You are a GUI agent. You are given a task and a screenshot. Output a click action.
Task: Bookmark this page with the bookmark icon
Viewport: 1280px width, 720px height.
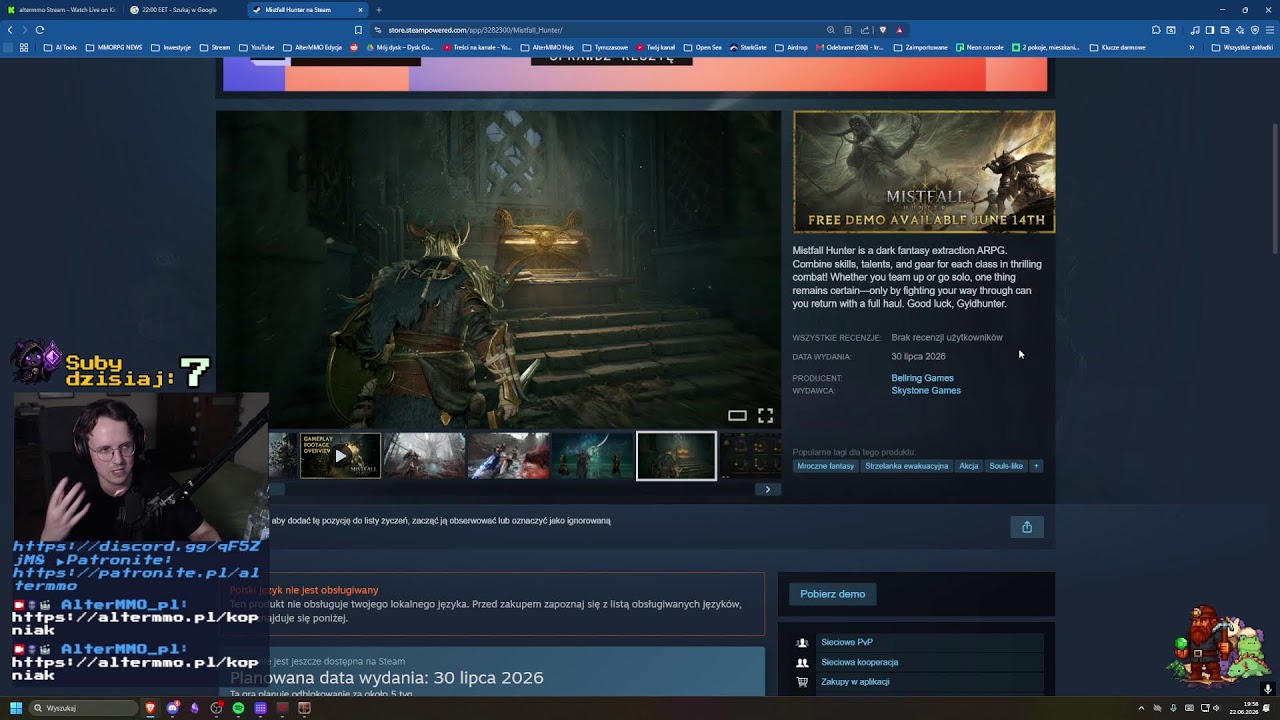tap(359, 30)
